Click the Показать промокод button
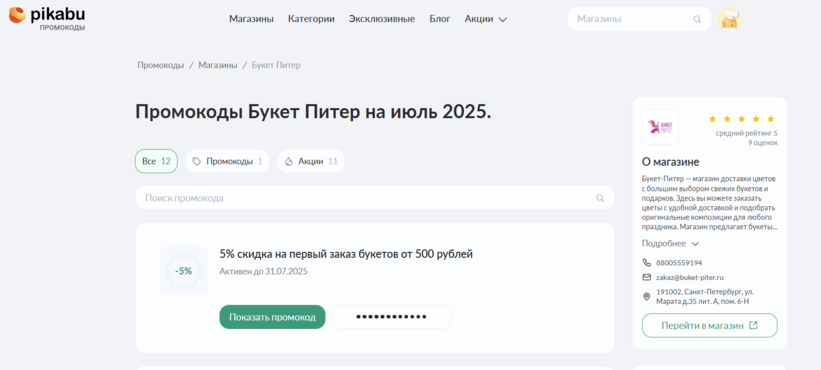Image resolution: width=821 pixels, height=370 pixels. pos(272,317)
